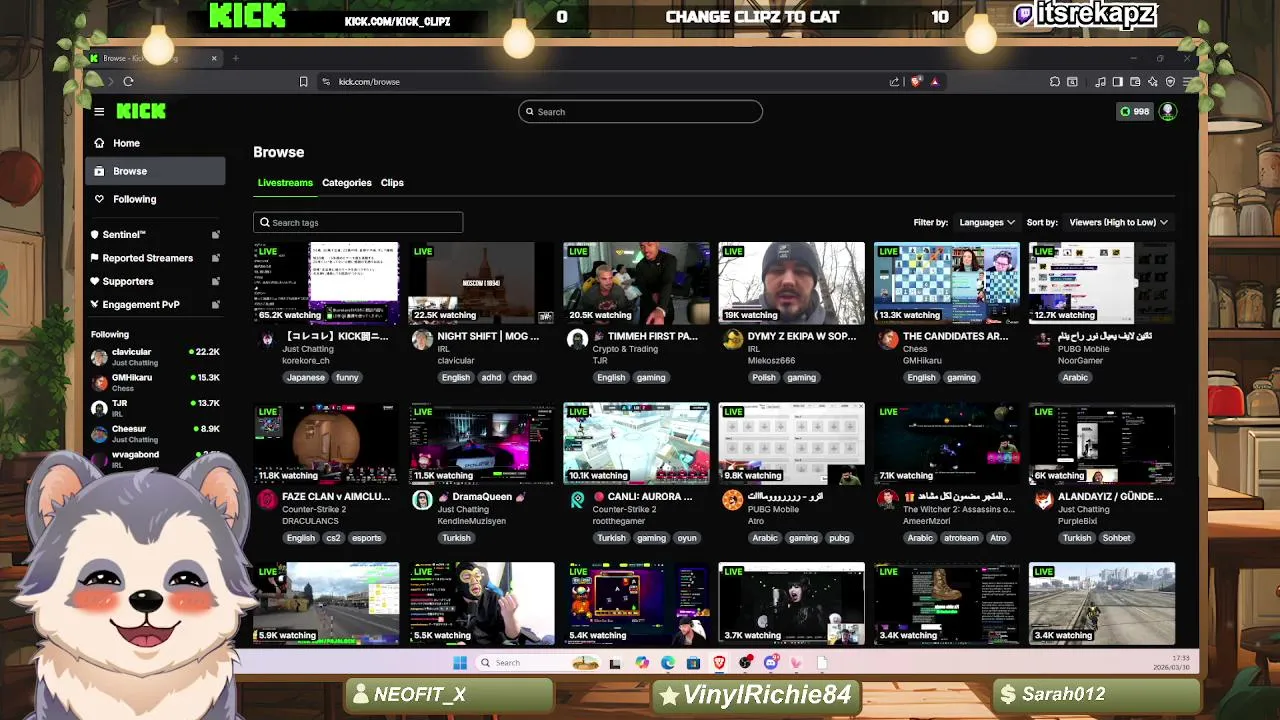1280x720 pixels.
Task: Expand the Languages filter dropdown
Action: pyautogui.click(x=987, y=223)
